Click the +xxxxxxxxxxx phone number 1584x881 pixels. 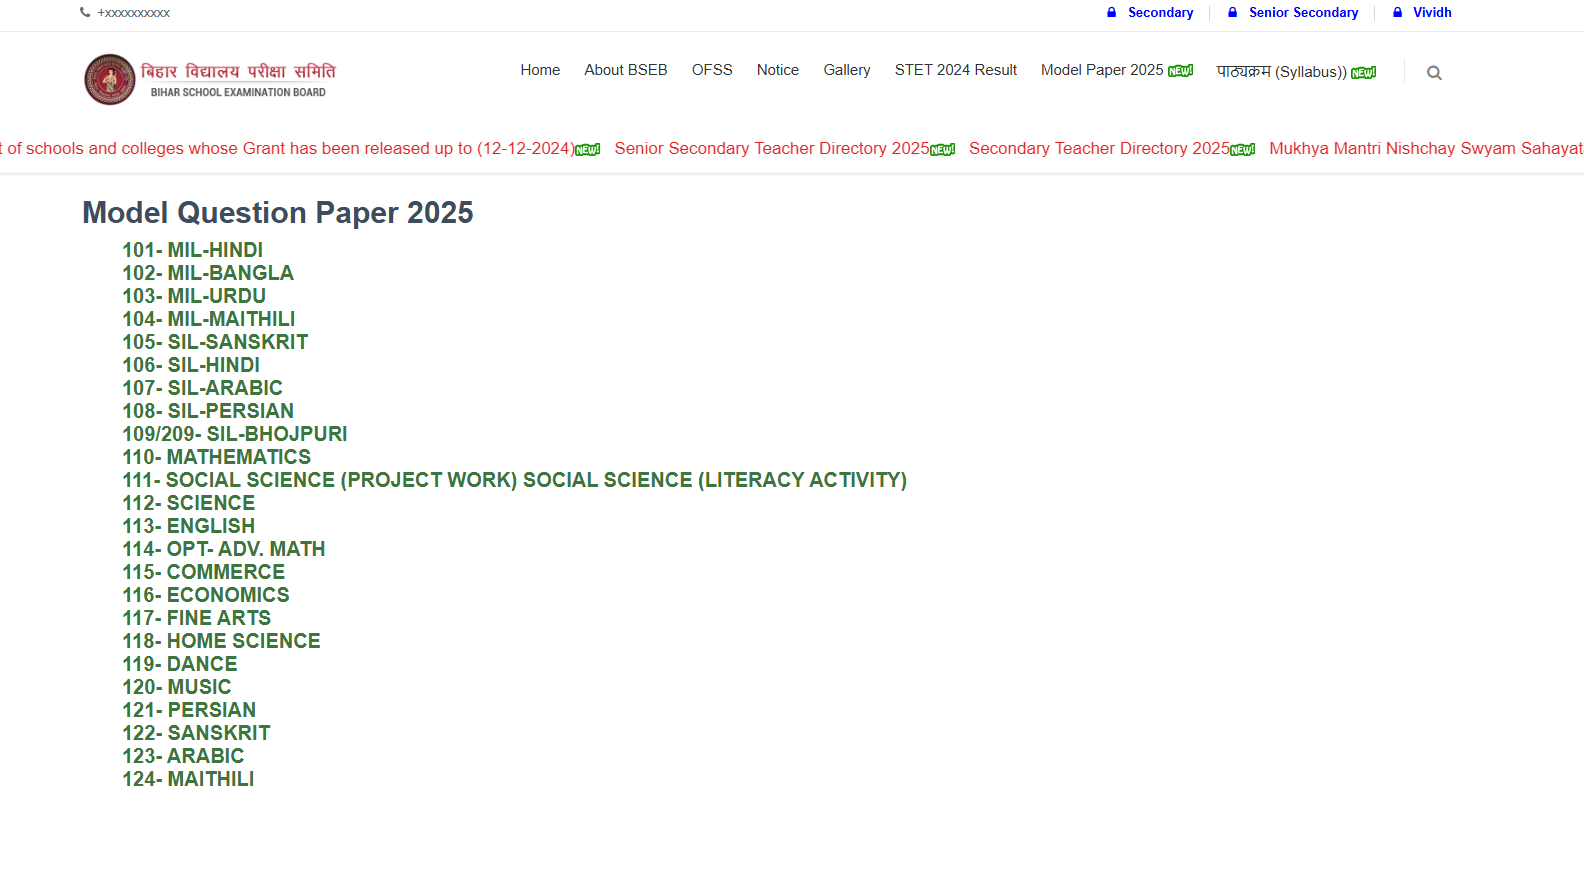click(x=134, y=13)
